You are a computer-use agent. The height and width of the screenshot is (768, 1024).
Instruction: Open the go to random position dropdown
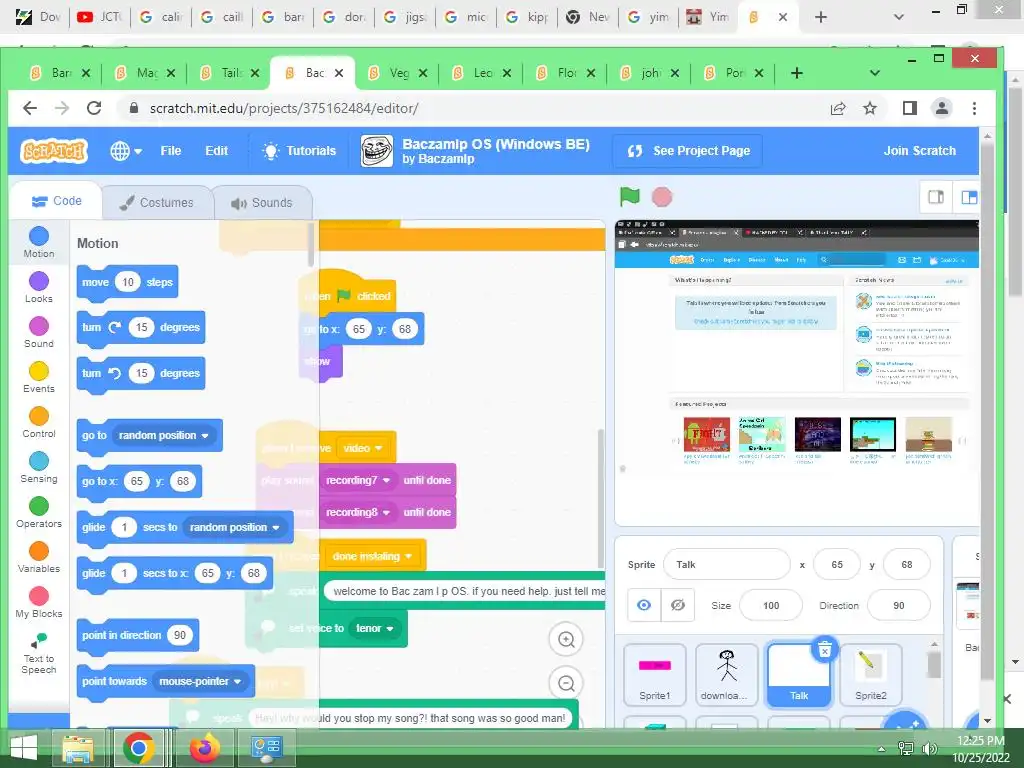coord(163,436)
